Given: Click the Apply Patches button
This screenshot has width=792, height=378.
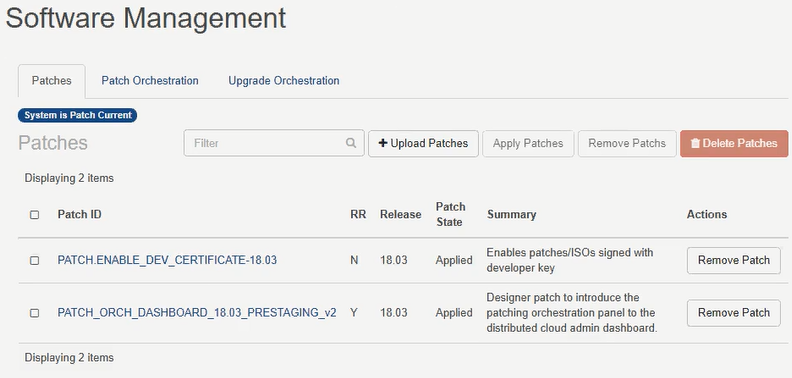Looking at the screenshot, I should 528,144.
